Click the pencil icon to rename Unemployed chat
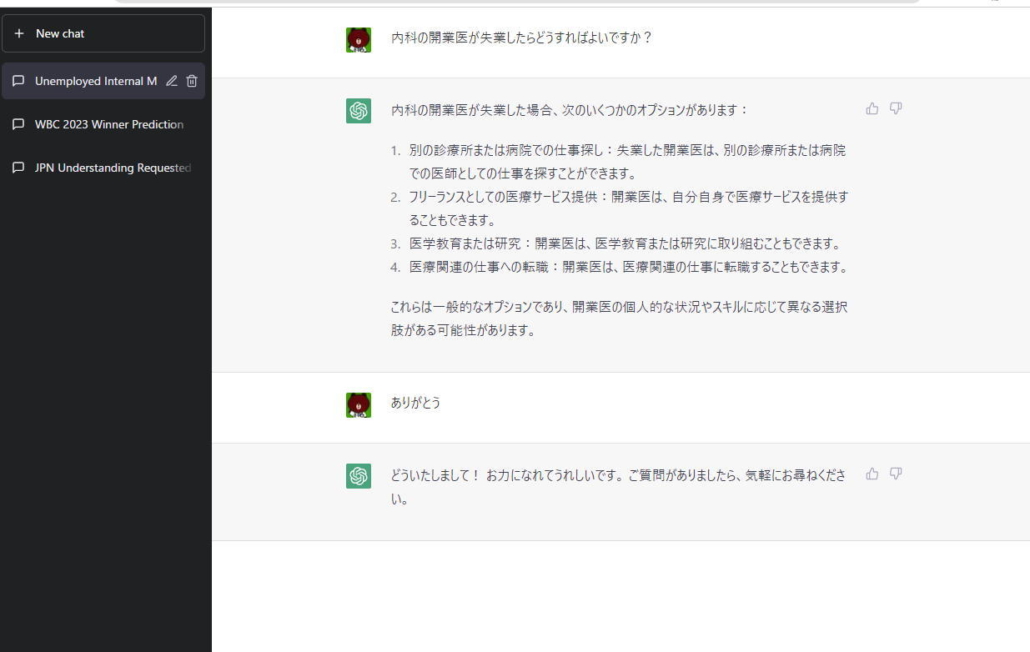Screen dimensions: 1030x652 pyautogui.click(x=172, y=81)
